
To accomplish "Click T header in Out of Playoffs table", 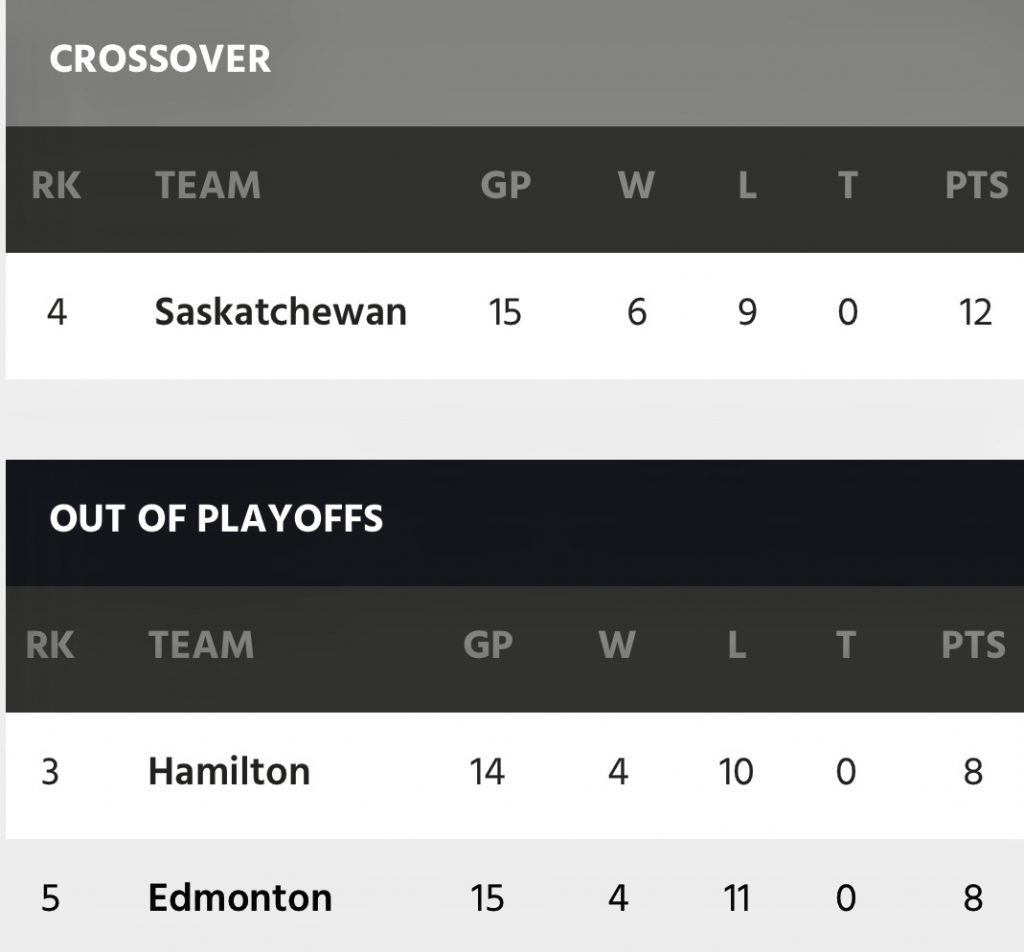I will click(846, 646).
